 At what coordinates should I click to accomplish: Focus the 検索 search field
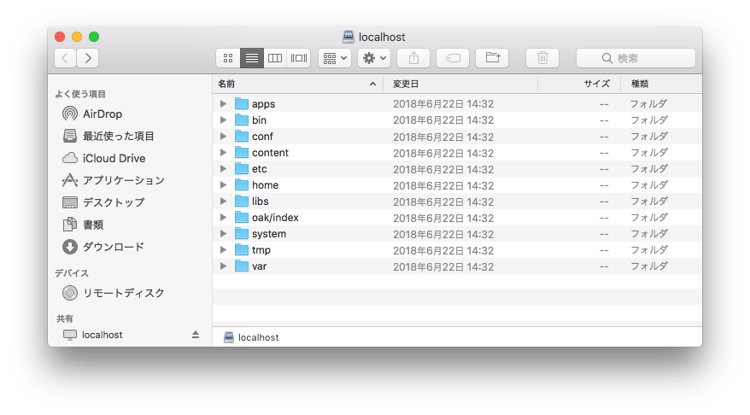(636, 58)
